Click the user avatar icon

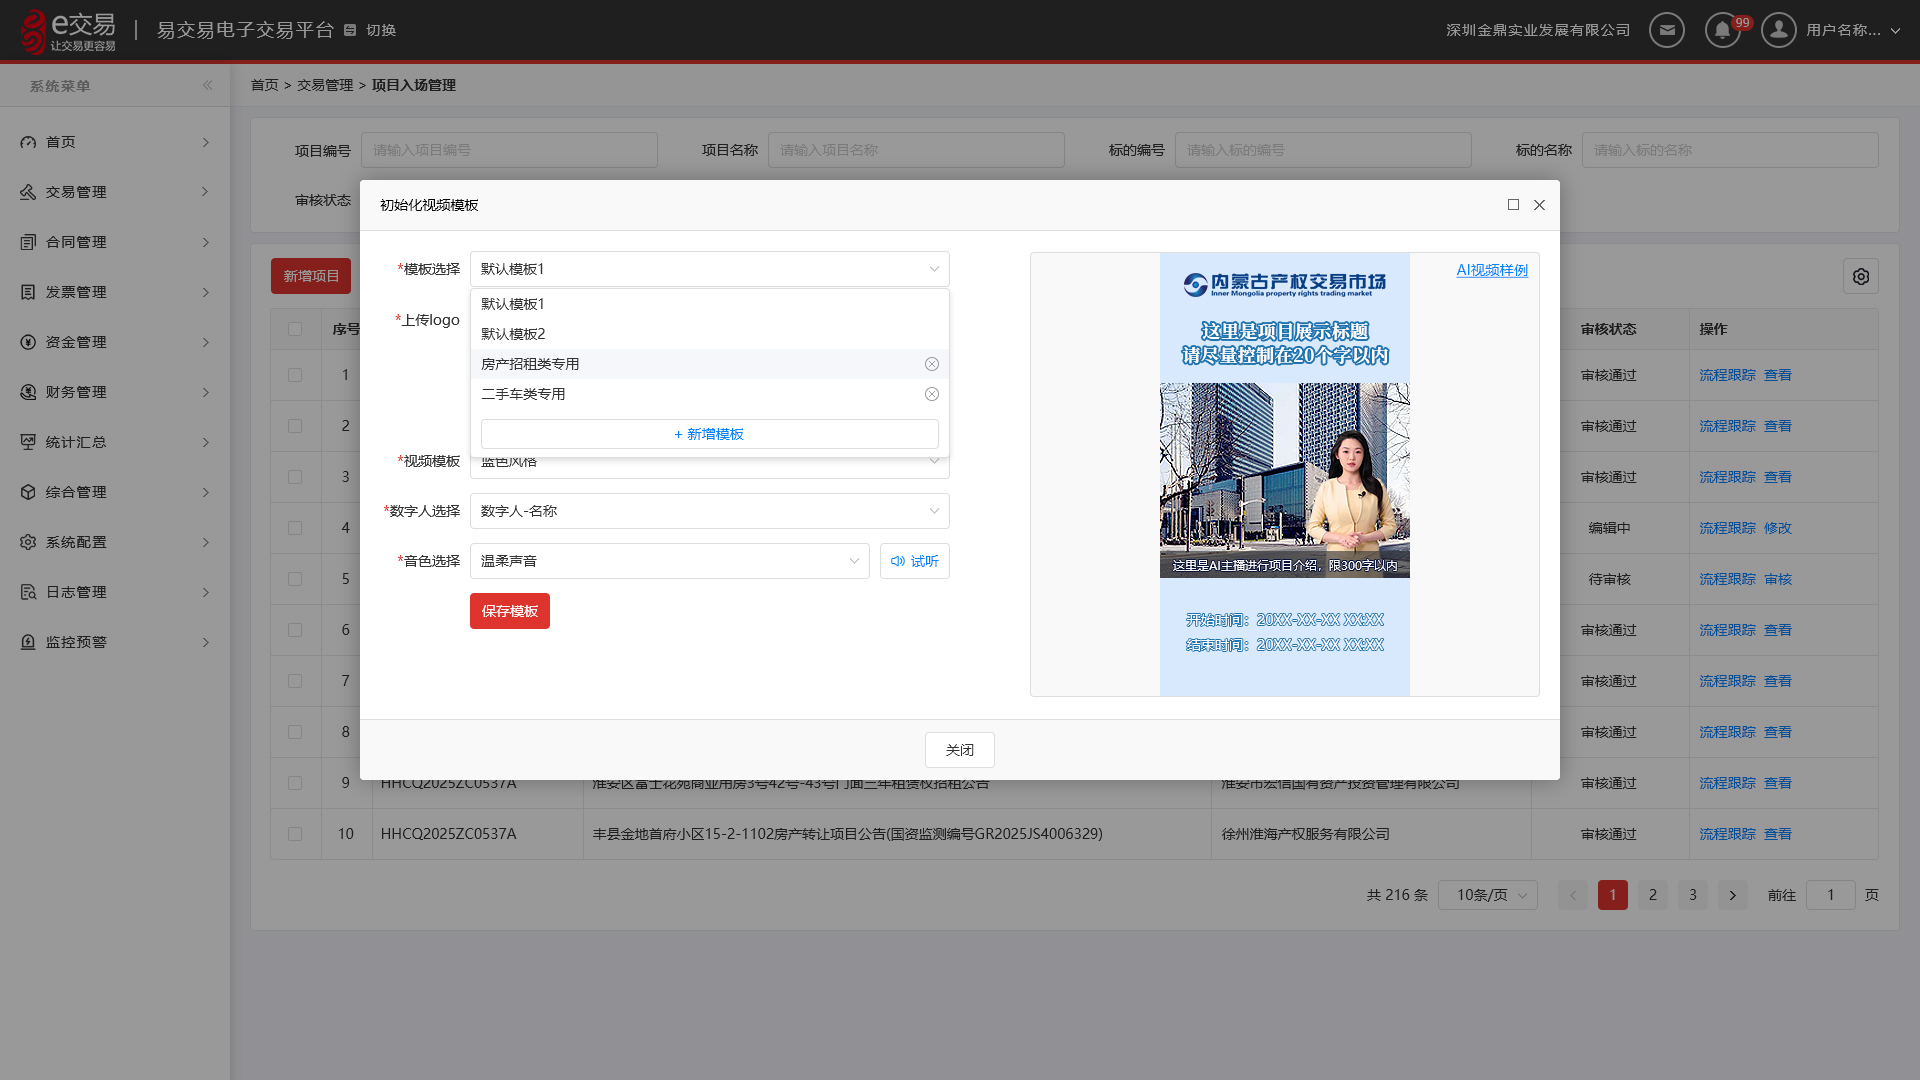[1779, 30]
